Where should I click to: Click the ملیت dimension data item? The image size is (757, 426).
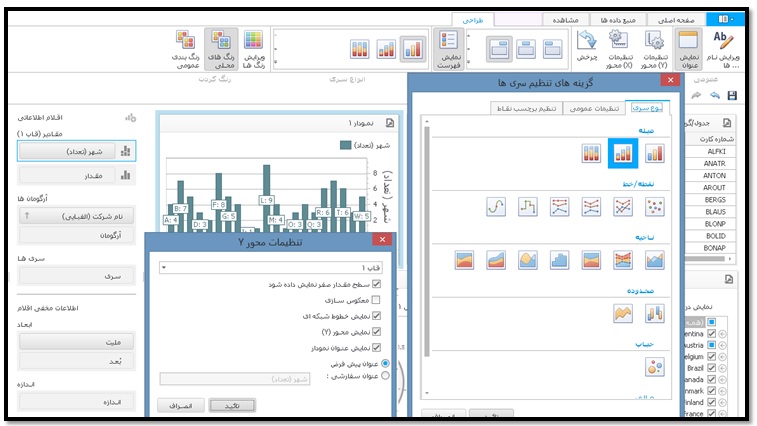pyautogui.click(x=76, y=341)
